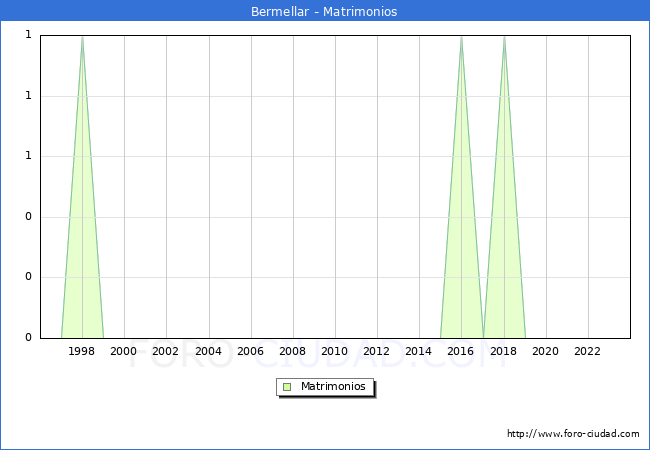Pick the 2004 x-axis label

pyautogui.click(x=208, y=351)
